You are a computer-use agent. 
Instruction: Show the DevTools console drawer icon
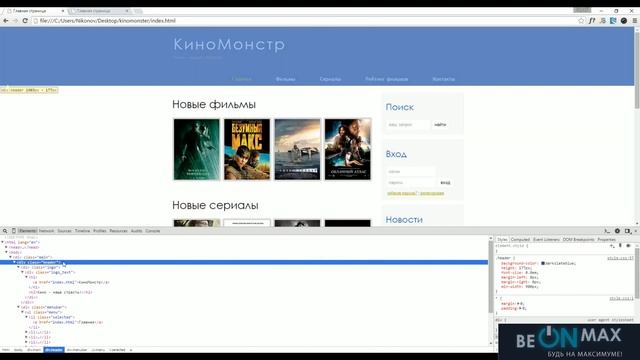(x=607, y=231)
